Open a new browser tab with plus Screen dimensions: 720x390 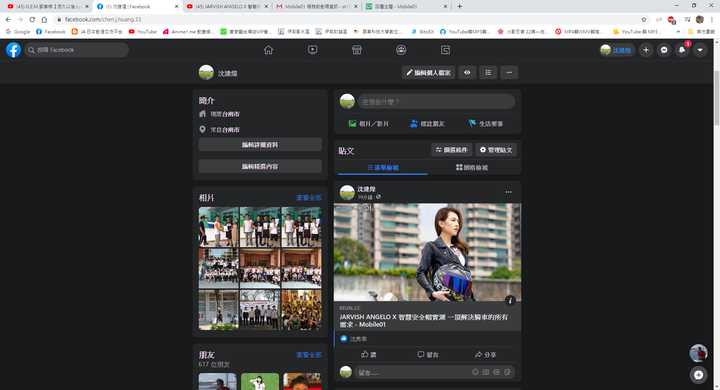point(460,6)
